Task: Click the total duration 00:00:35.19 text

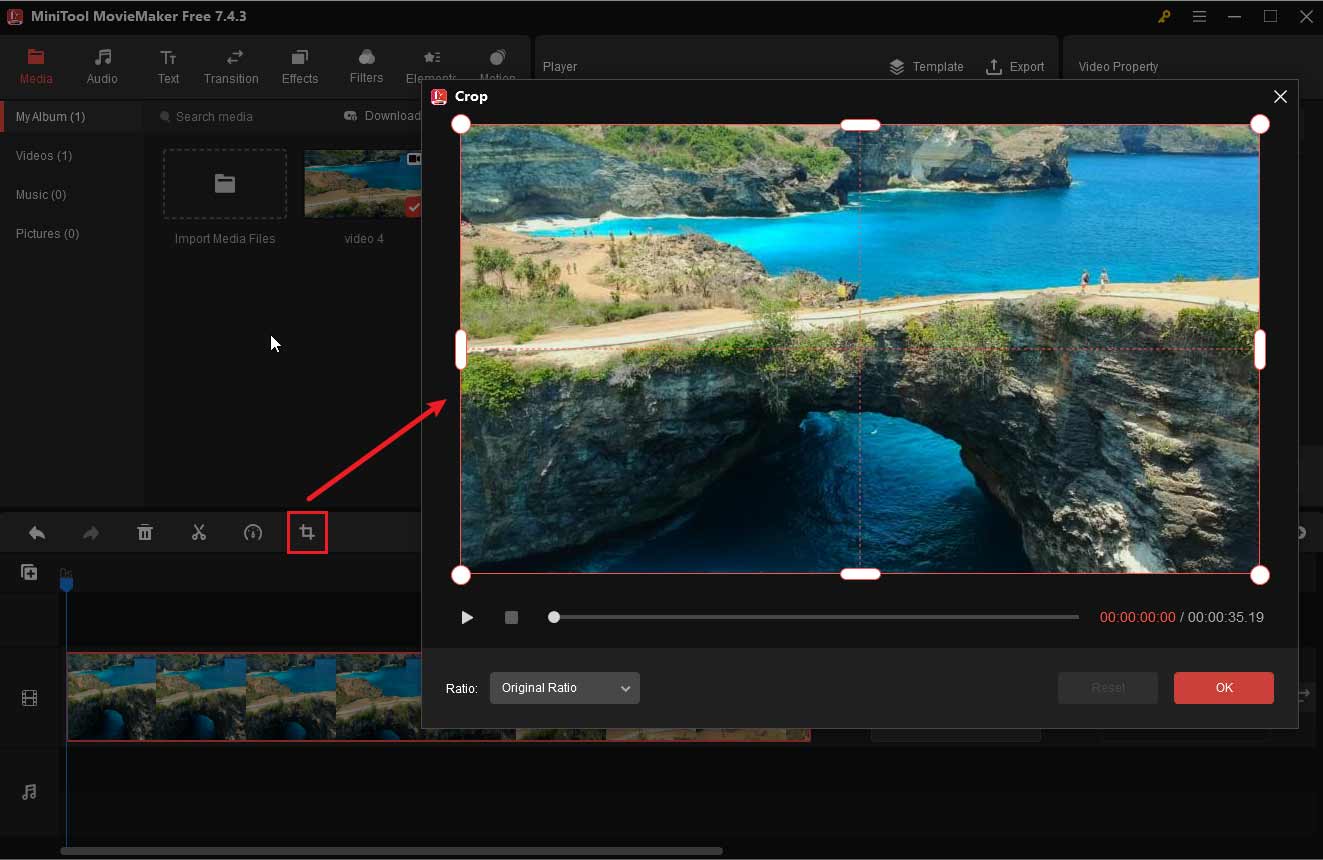Action: click(1226, 618)
